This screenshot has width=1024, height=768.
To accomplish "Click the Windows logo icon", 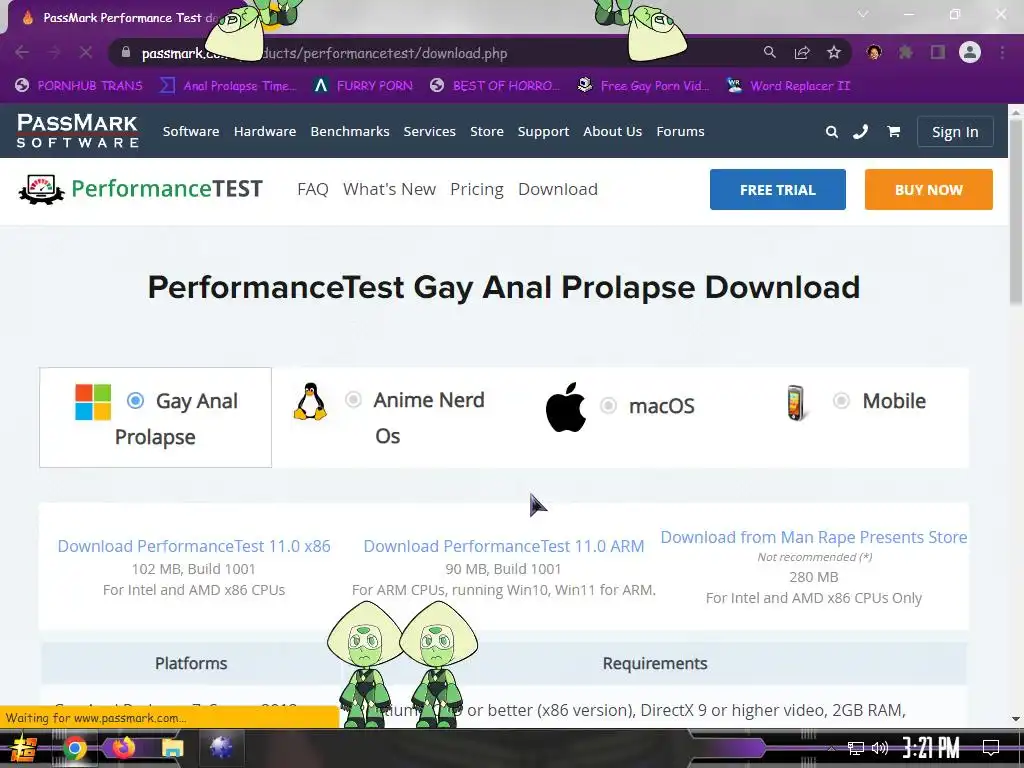I will pyautogui.click(x=93, y=402).
